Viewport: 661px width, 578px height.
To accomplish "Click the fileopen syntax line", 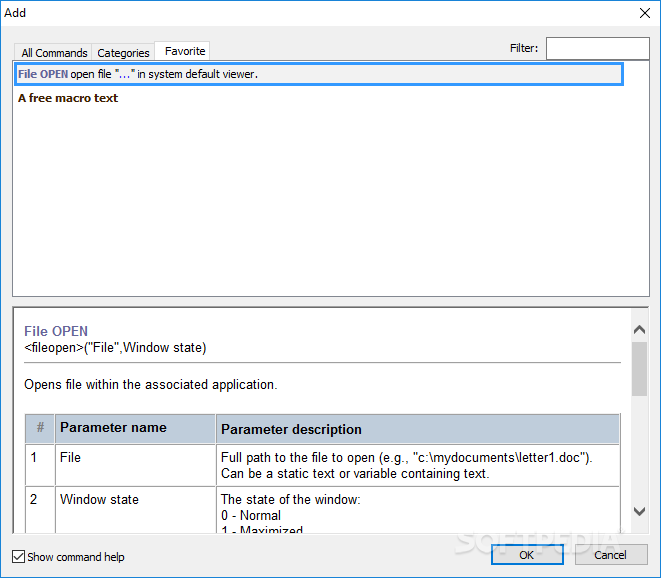I will click(115, 348).
